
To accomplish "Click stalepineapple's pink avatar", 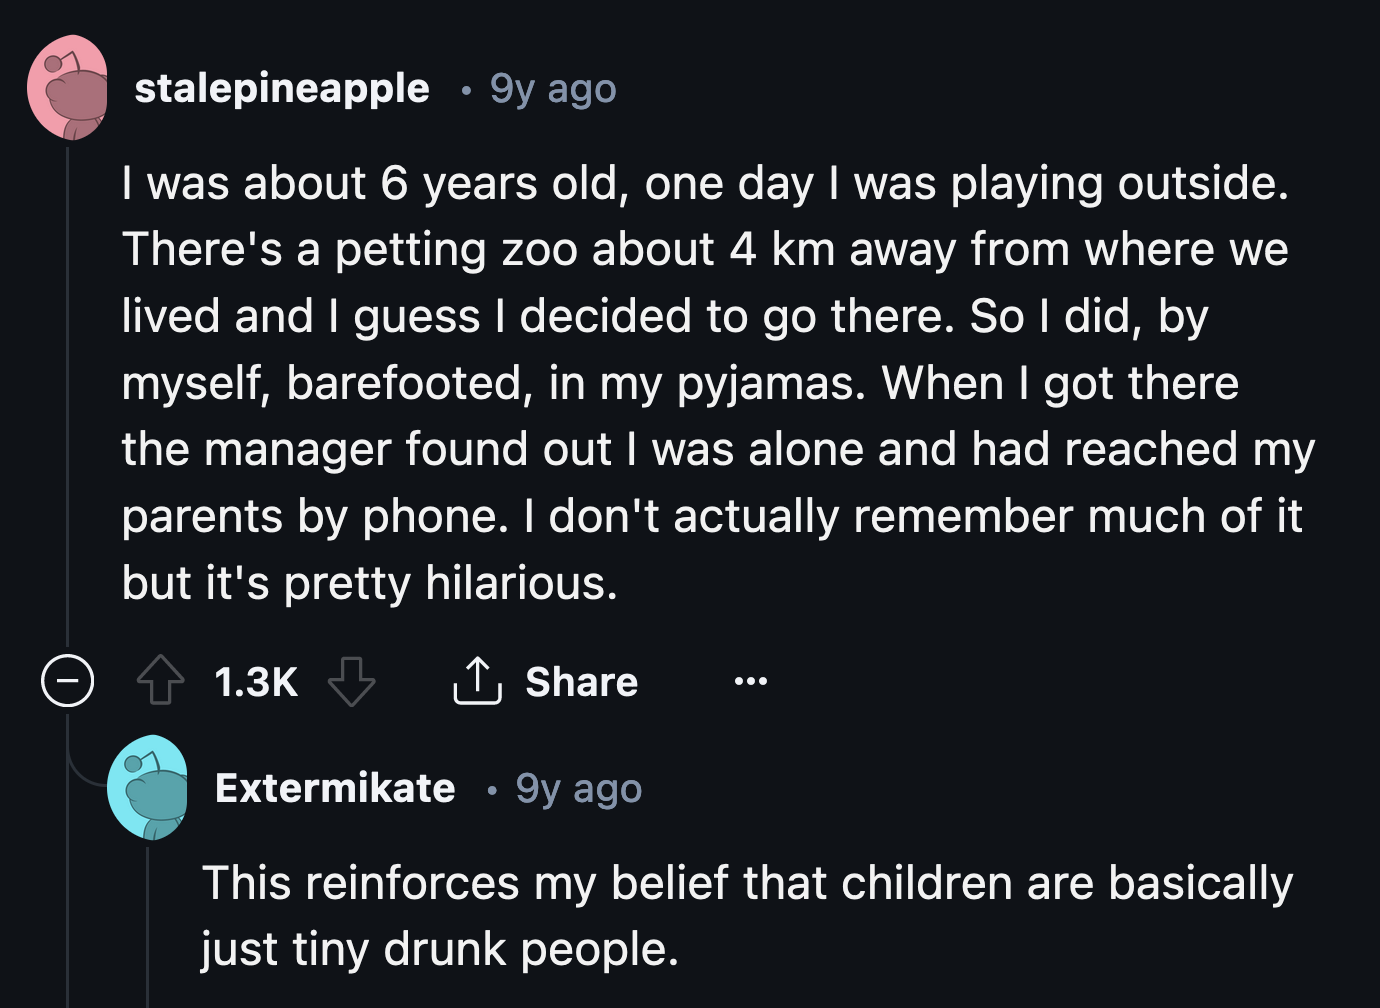I will [x=68, y=88].
